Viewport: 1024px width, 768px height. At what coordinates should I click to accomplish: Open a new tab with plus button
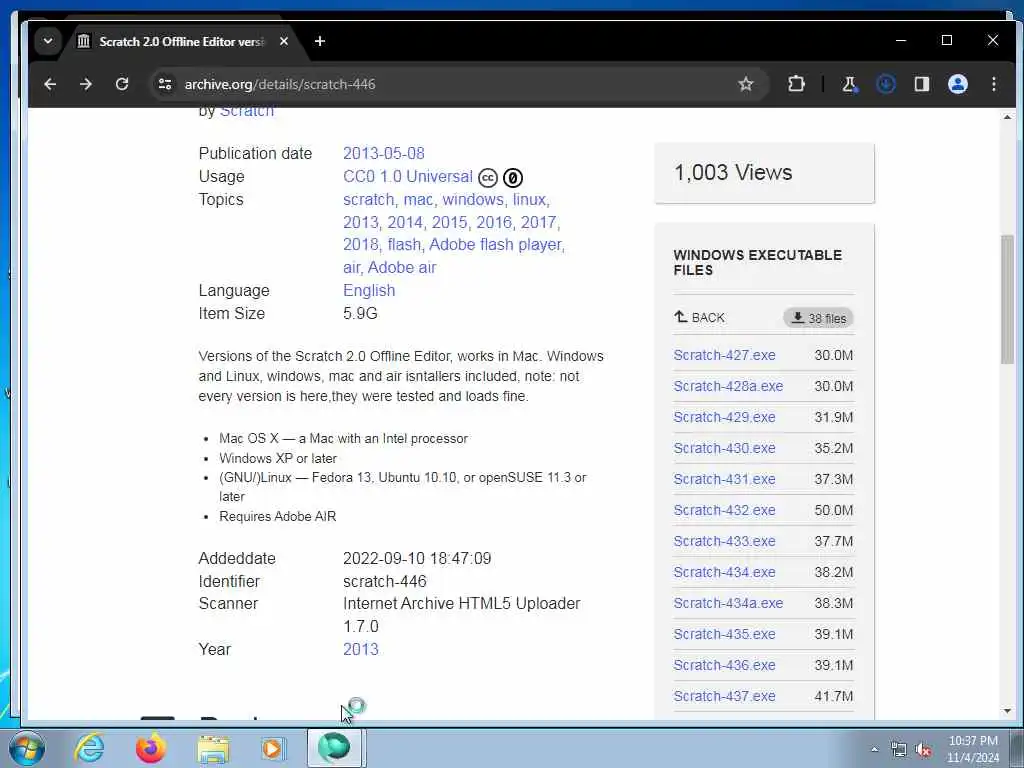coord(319,41)
